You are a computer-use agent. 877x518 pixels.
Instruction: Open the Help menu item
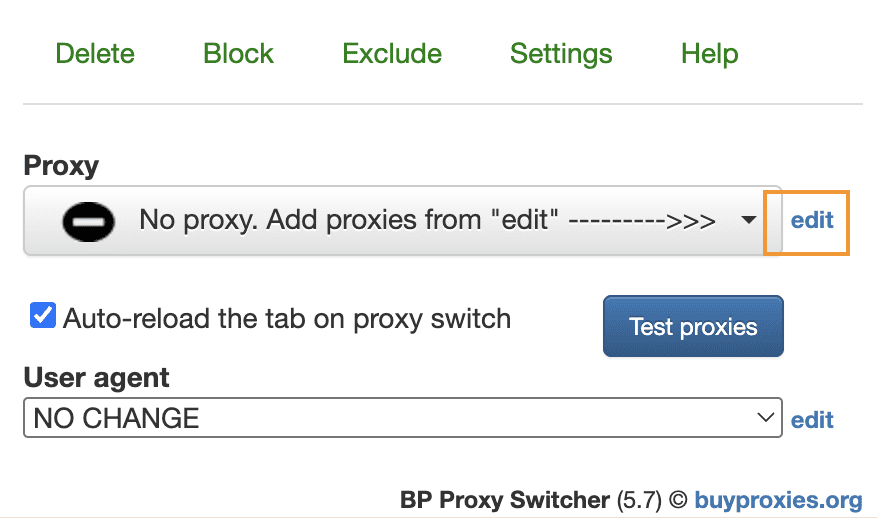pyautogui.click(x=709, y=55)
